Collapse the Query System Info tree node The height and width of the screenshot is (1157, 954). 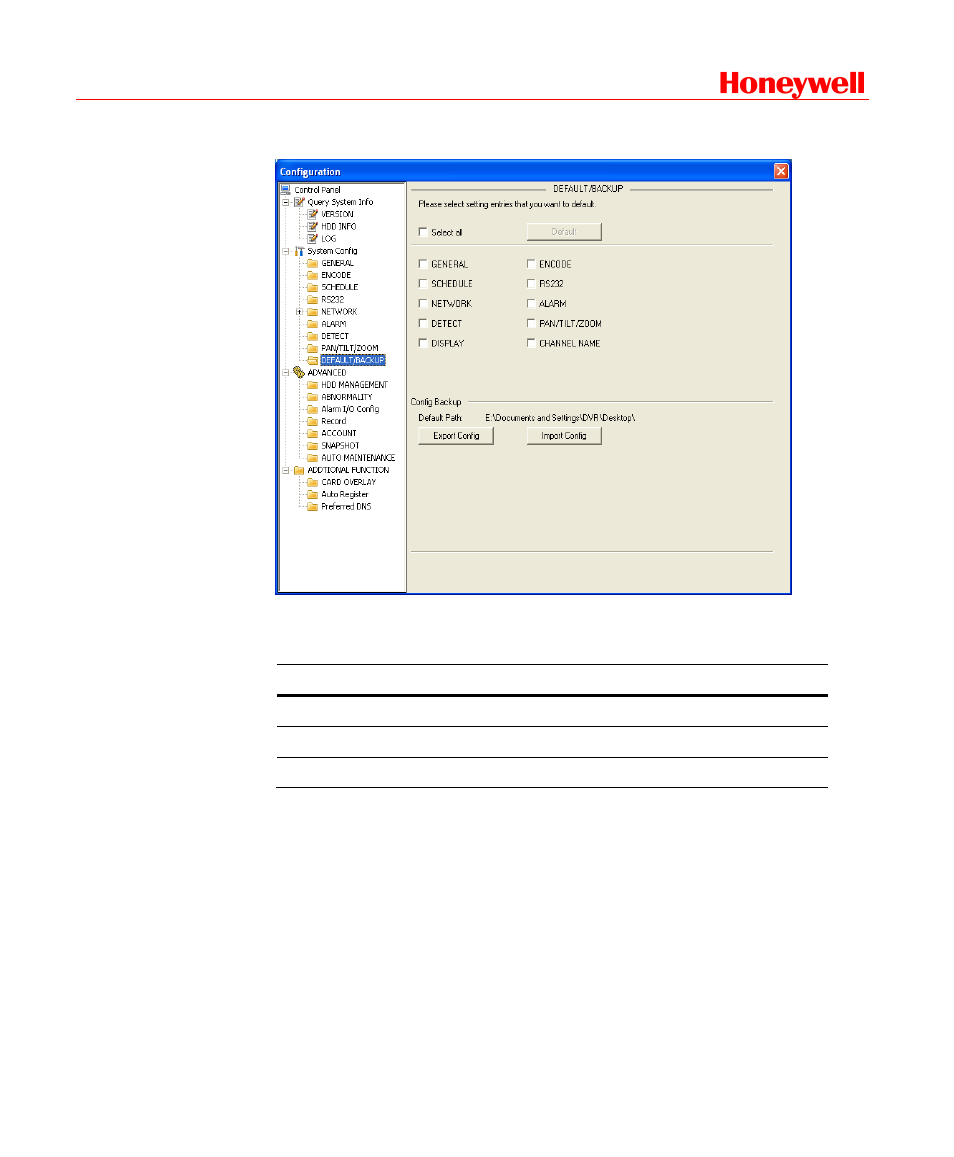[286, 202]
